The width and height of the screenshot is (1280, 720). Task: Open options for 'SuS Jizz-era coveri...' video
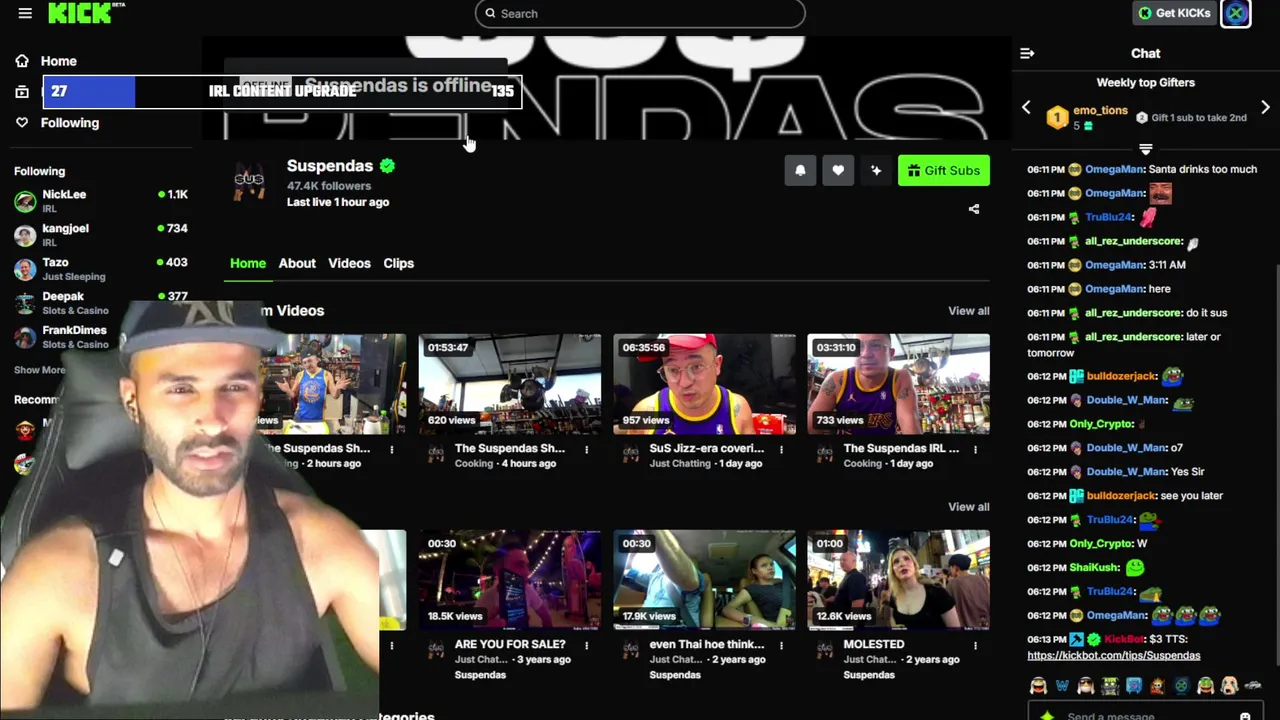pyautogui.click(x=782, y=449)
